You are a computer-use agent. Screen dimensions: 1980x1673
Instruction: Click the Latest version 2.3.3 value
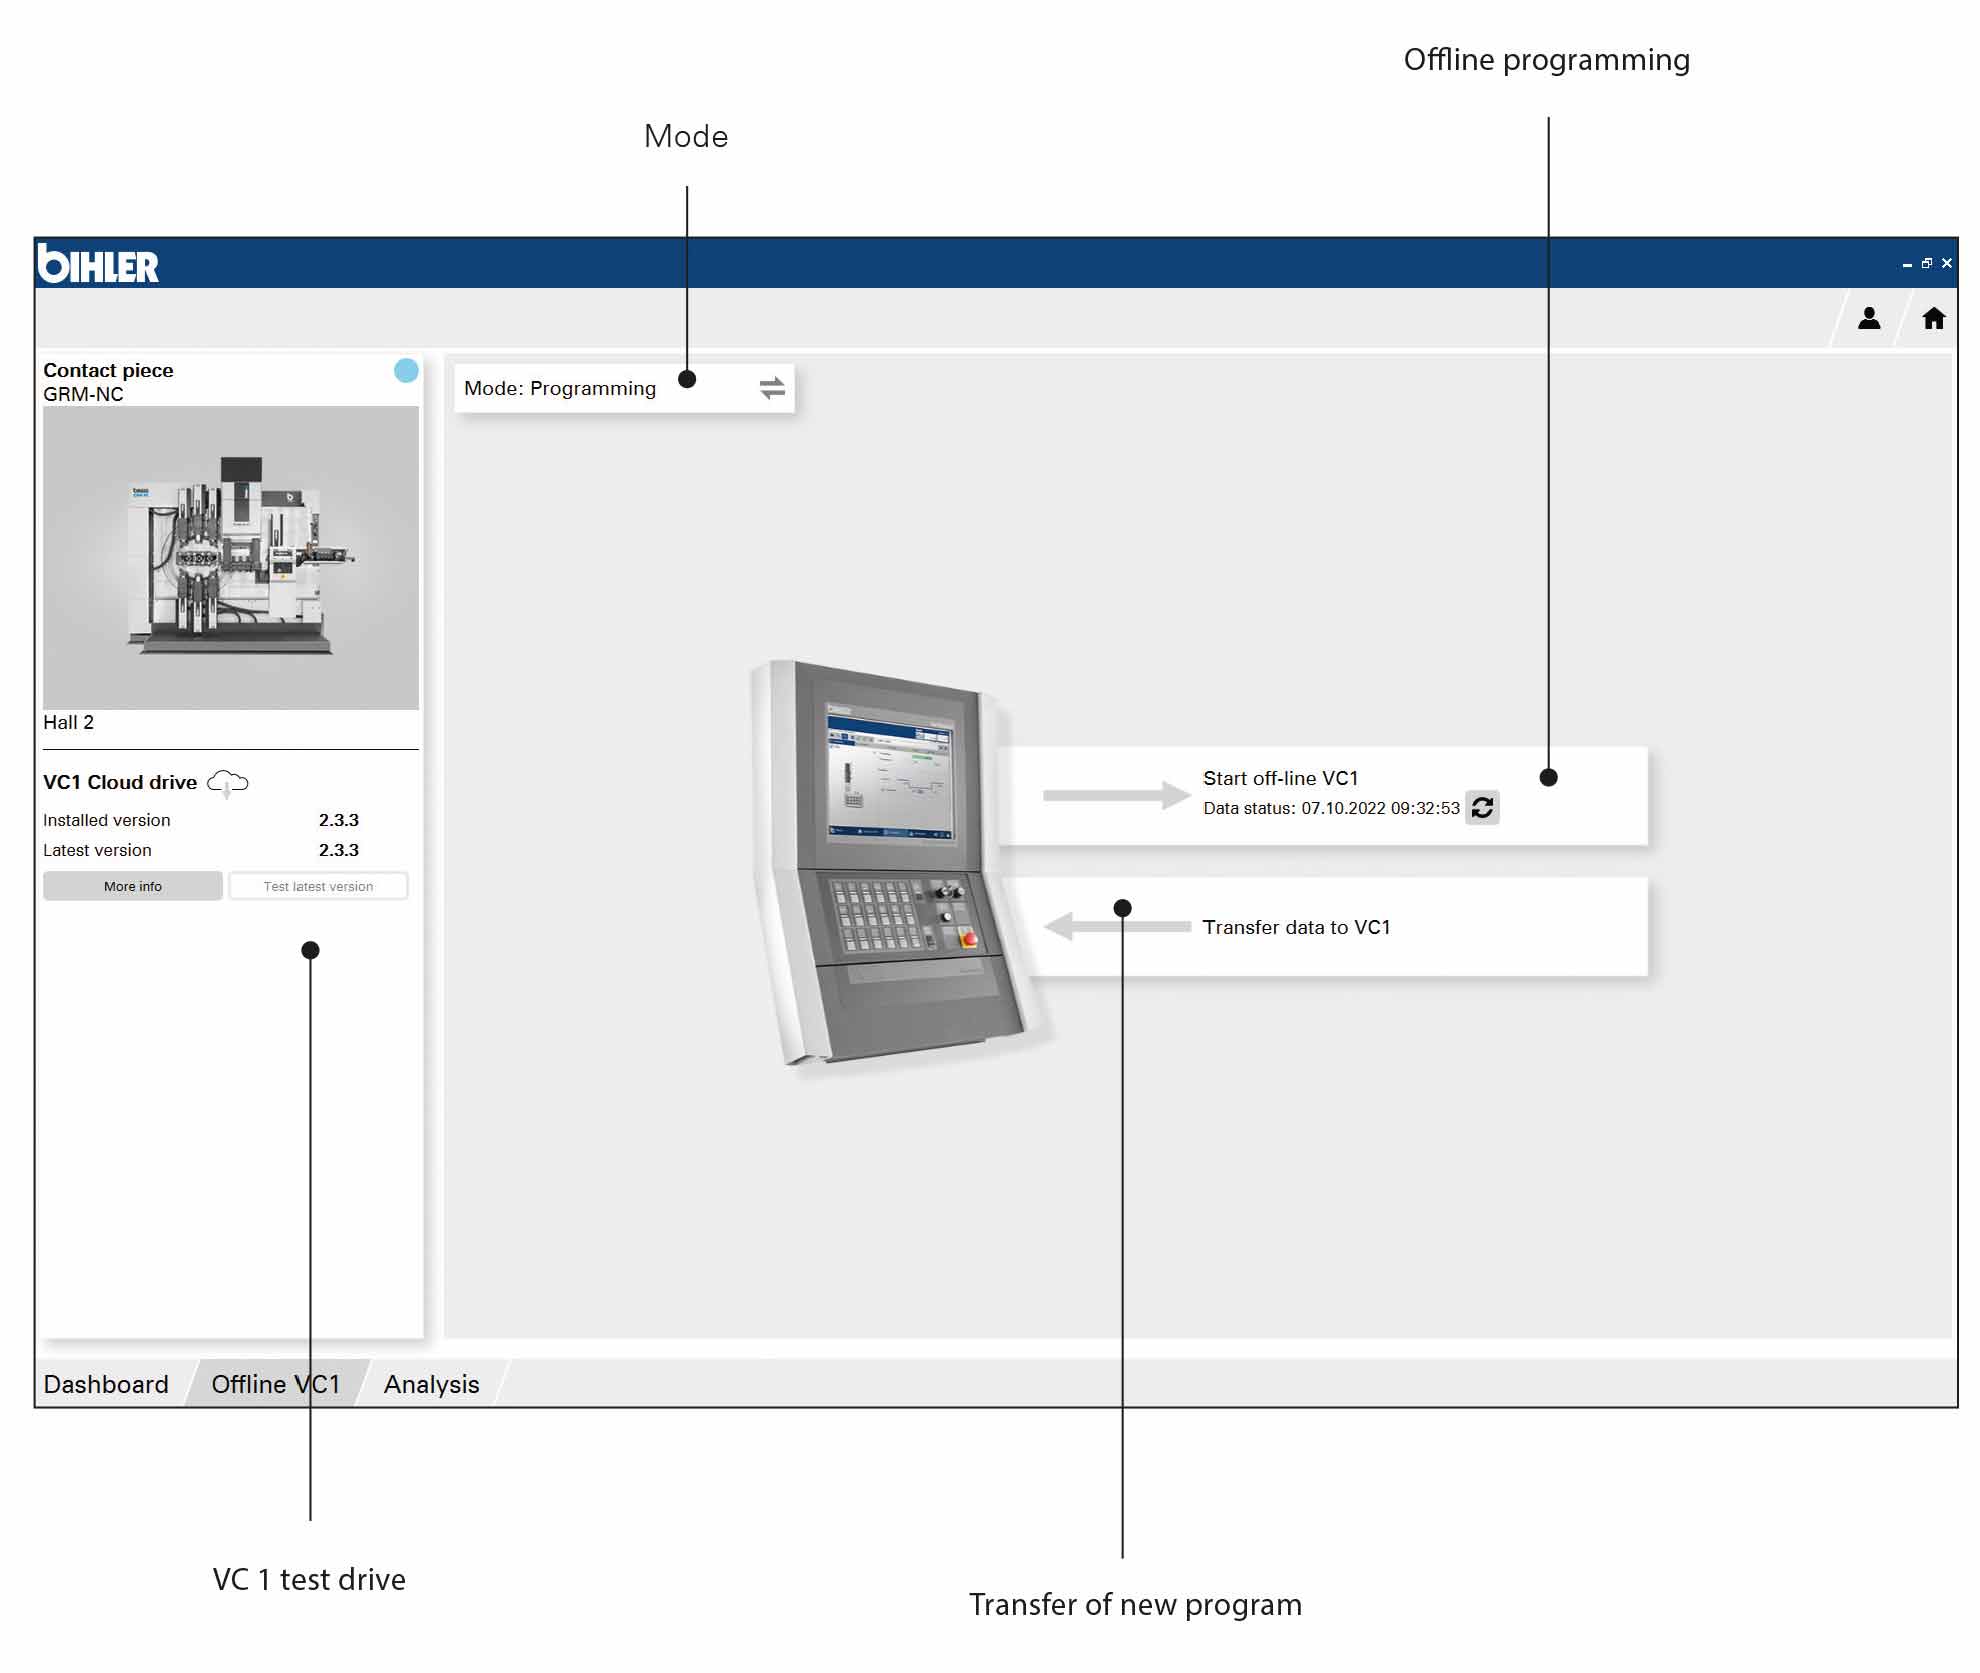pyautogui.click(x=339, y=850)
